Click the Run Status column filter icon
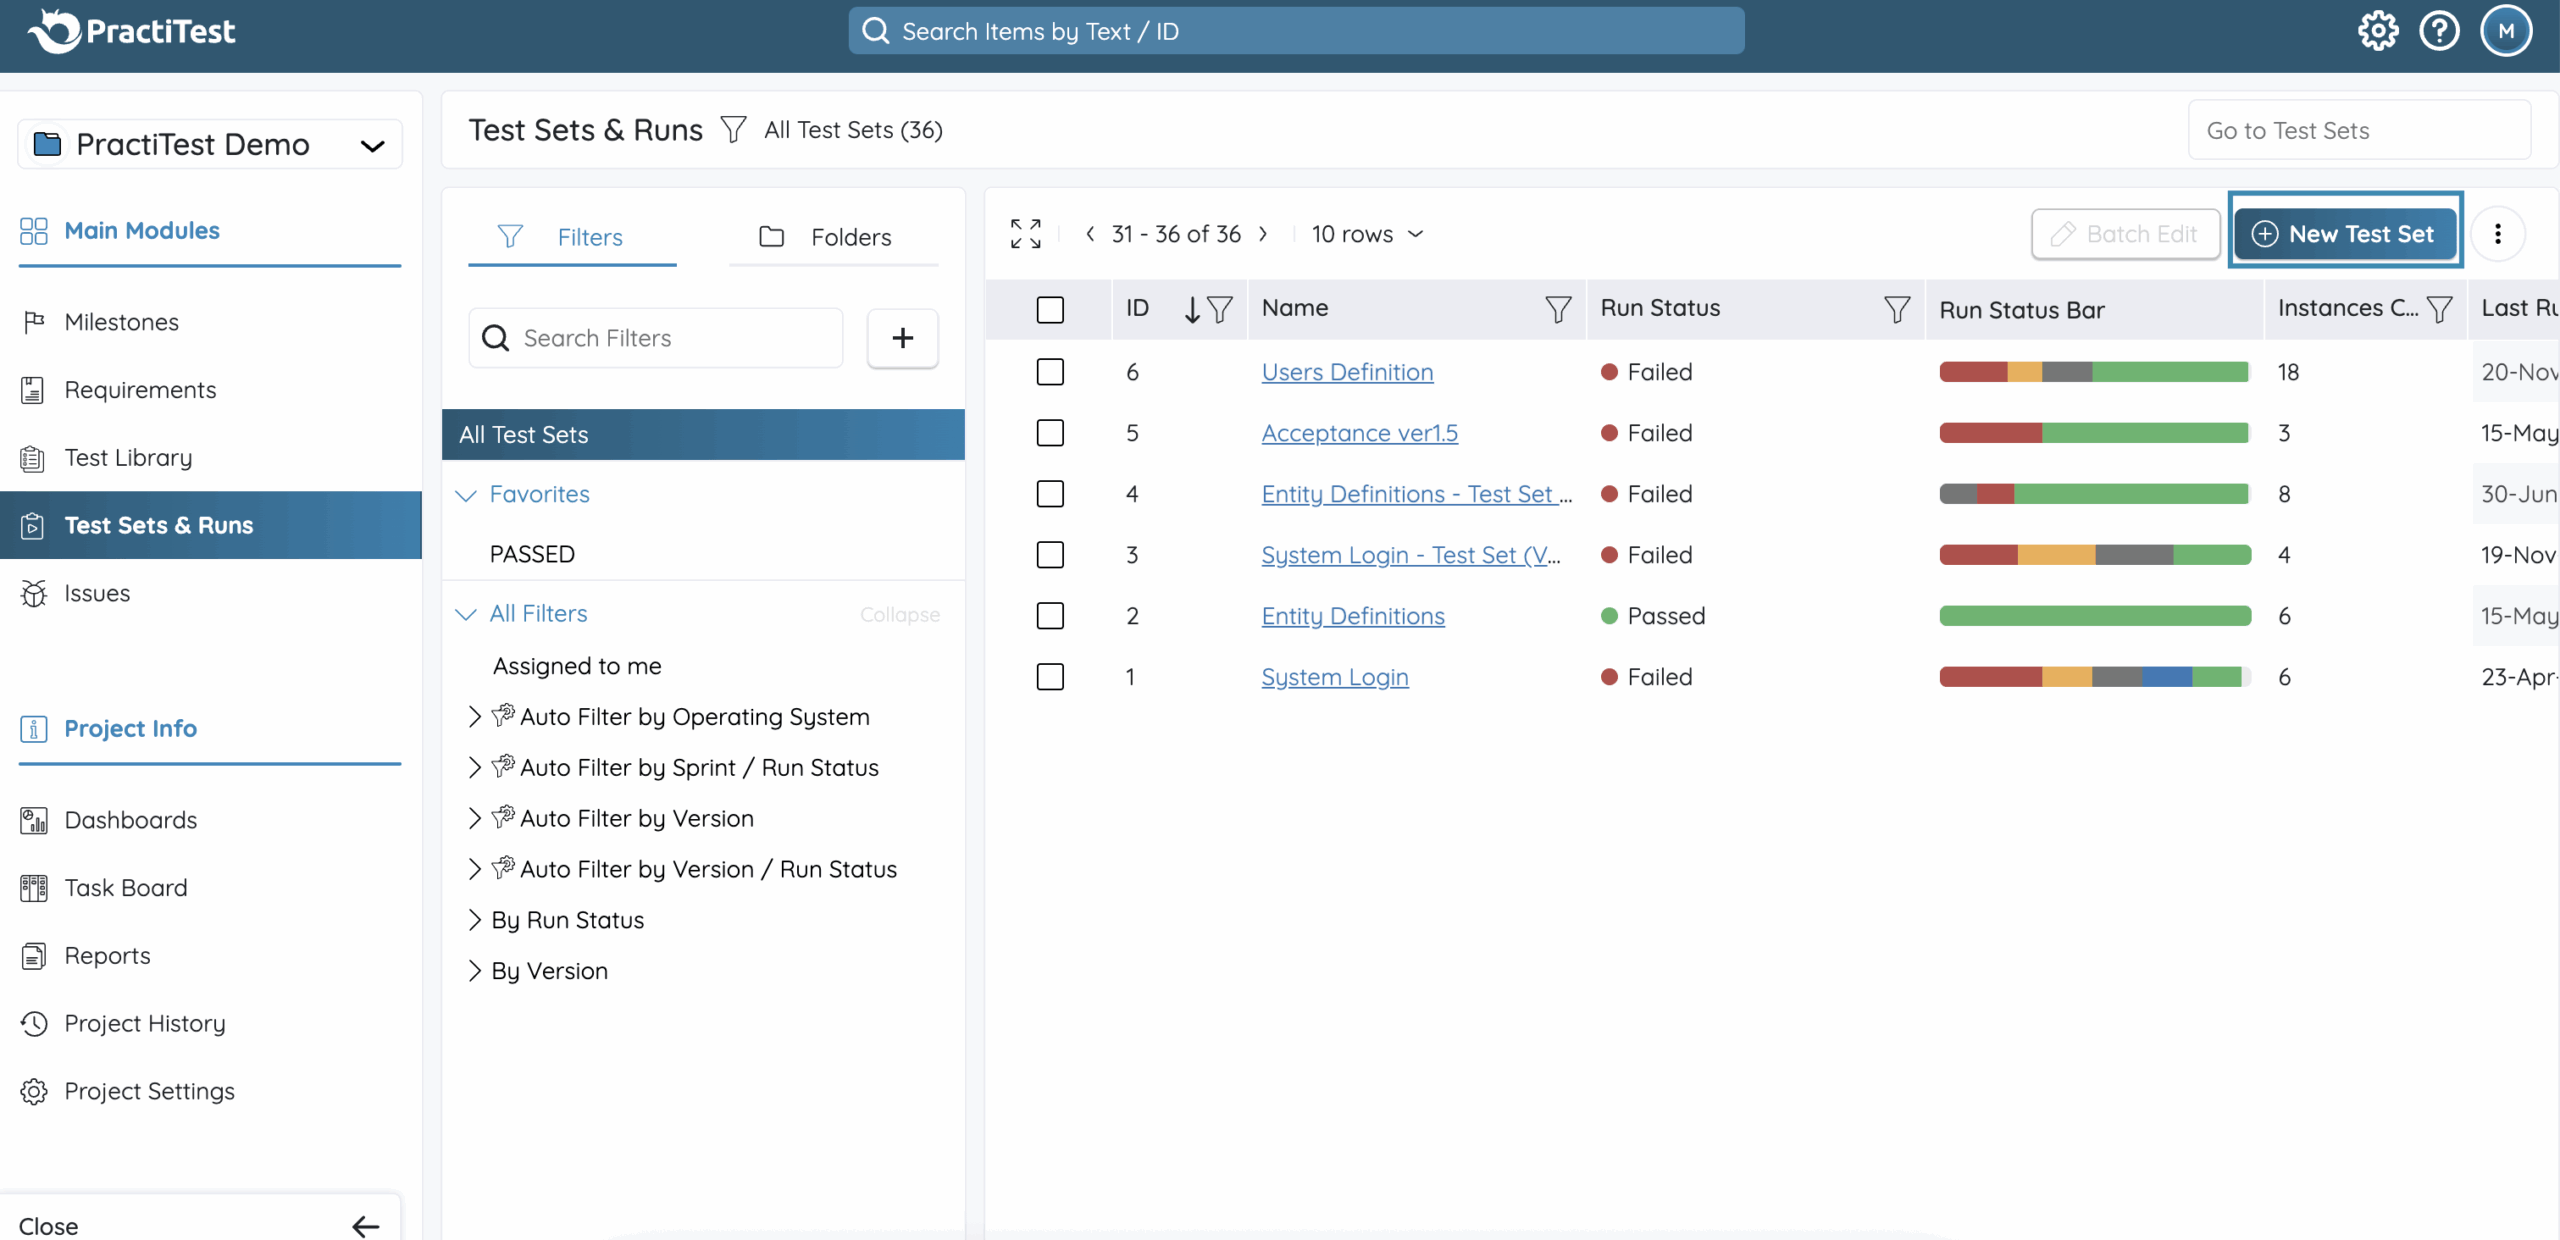This screenshot has width=2560, height=1240. (x=1896, y=309)
